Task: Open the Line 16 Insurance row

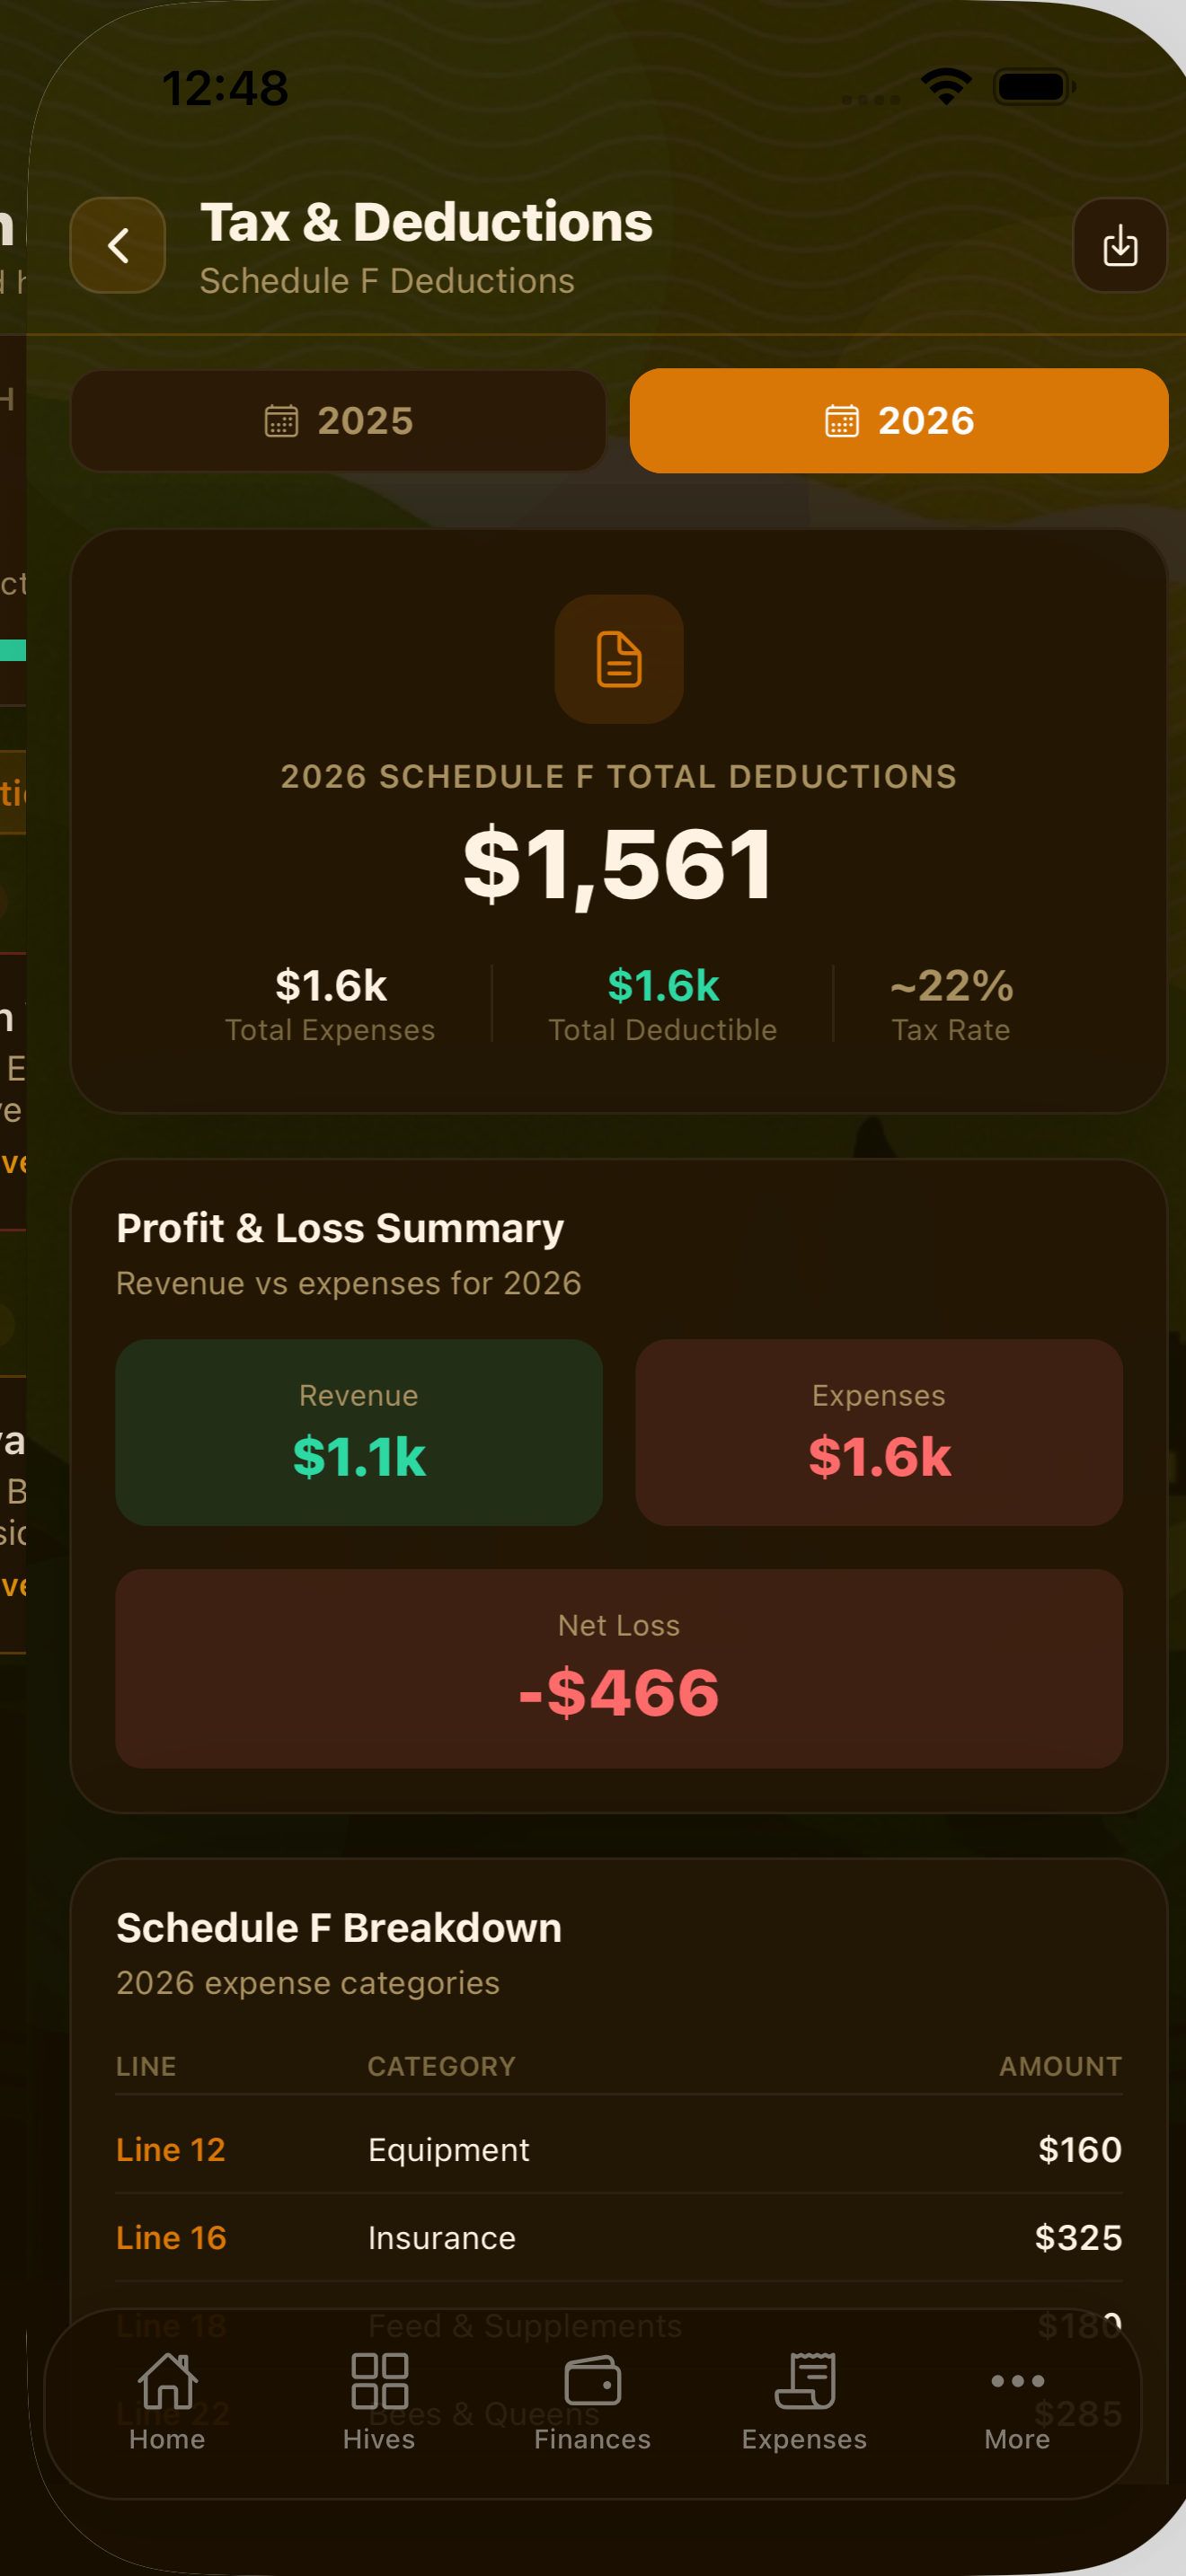Action: (619, 2238)
